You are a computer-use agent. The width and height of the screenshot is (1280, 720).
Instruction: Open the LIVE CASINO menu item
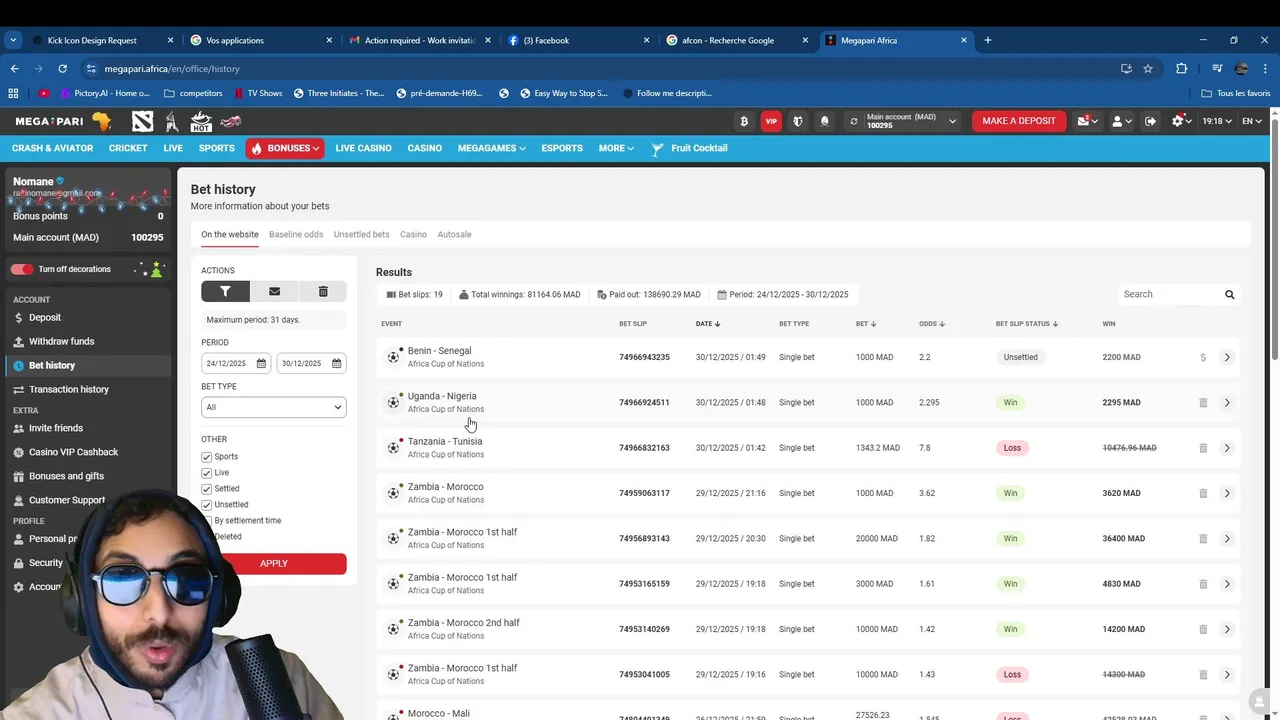pos(363,148)
